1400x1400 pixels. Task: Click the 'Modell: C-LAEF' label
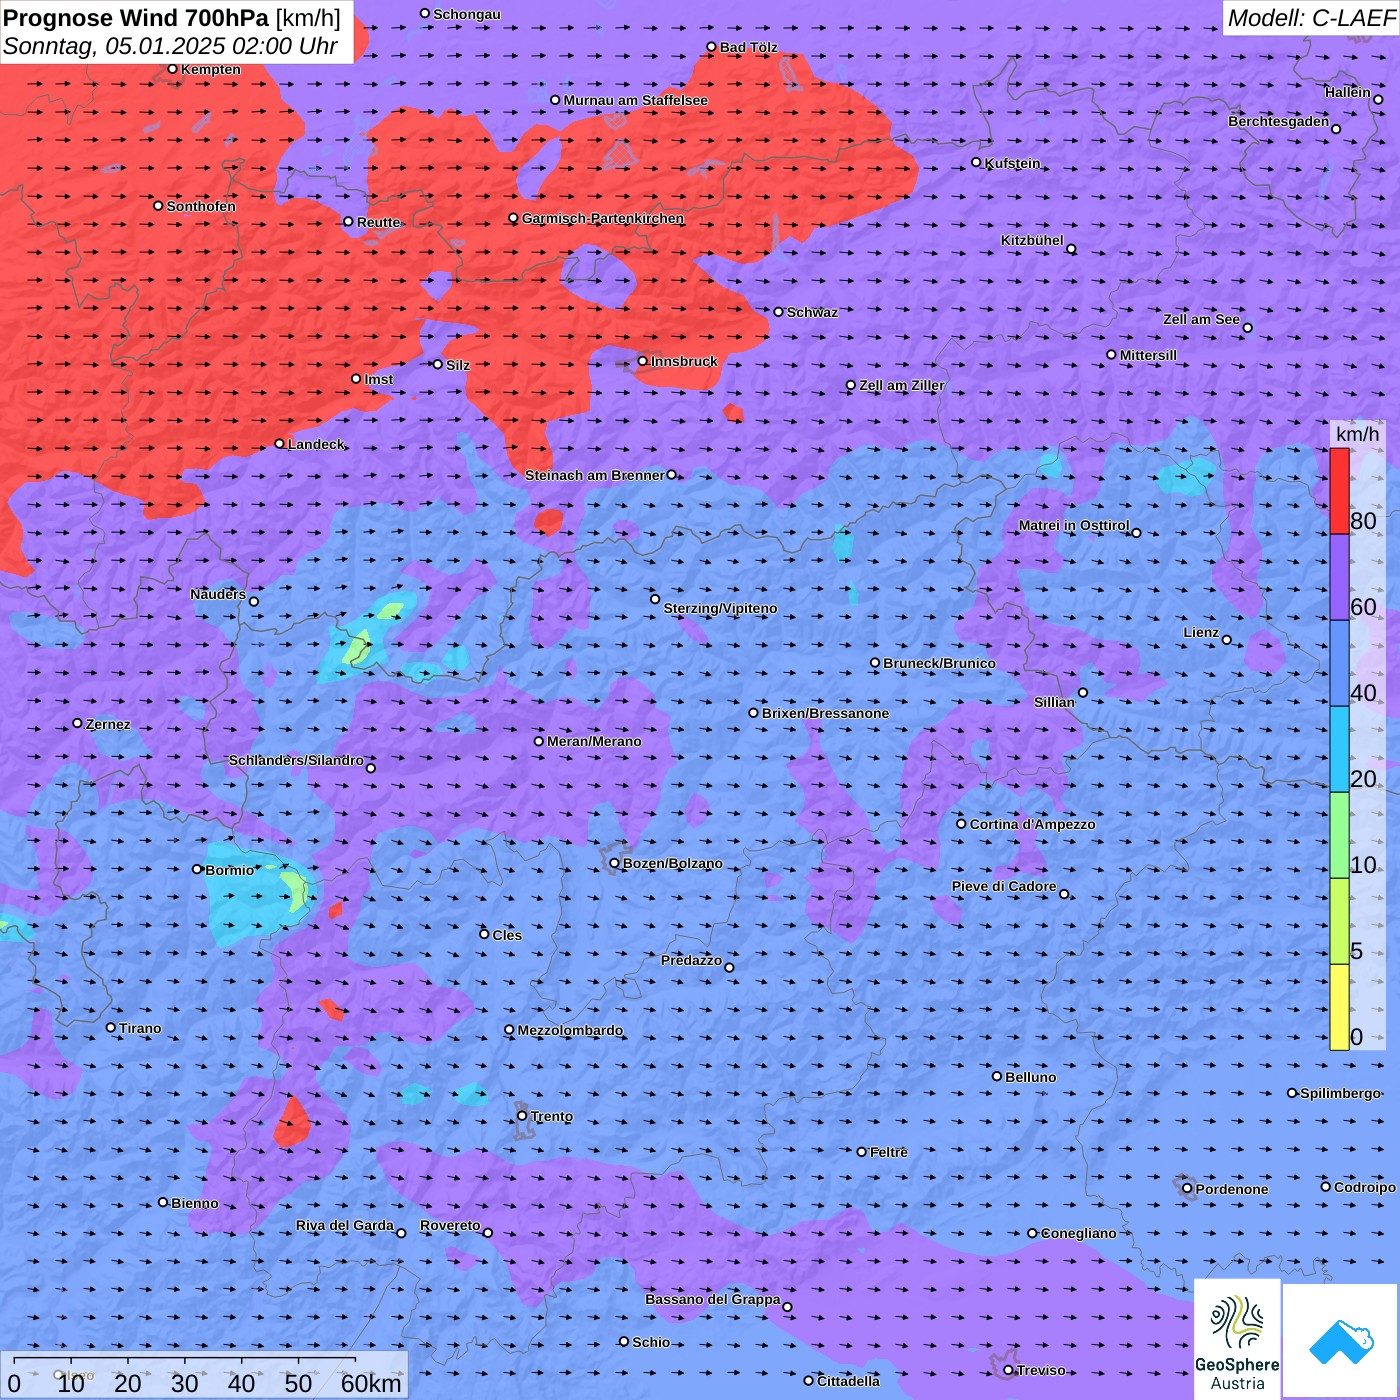[1311, 18]
